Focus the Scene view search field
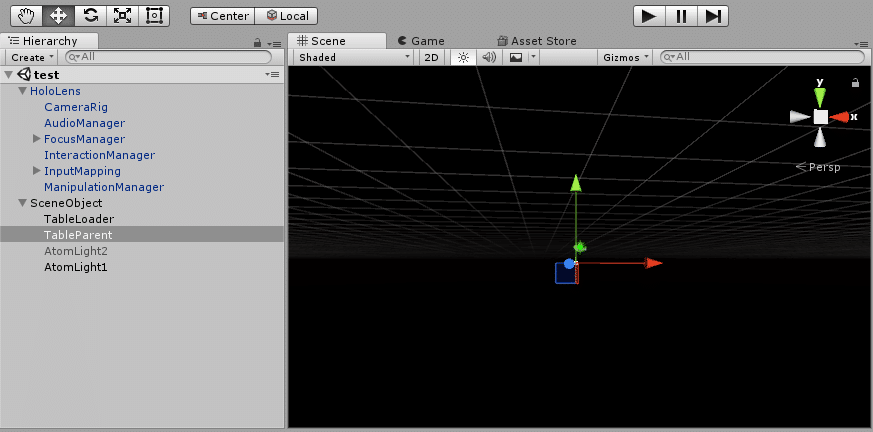Viewport: 873px width, 432px height. (762, 57)
